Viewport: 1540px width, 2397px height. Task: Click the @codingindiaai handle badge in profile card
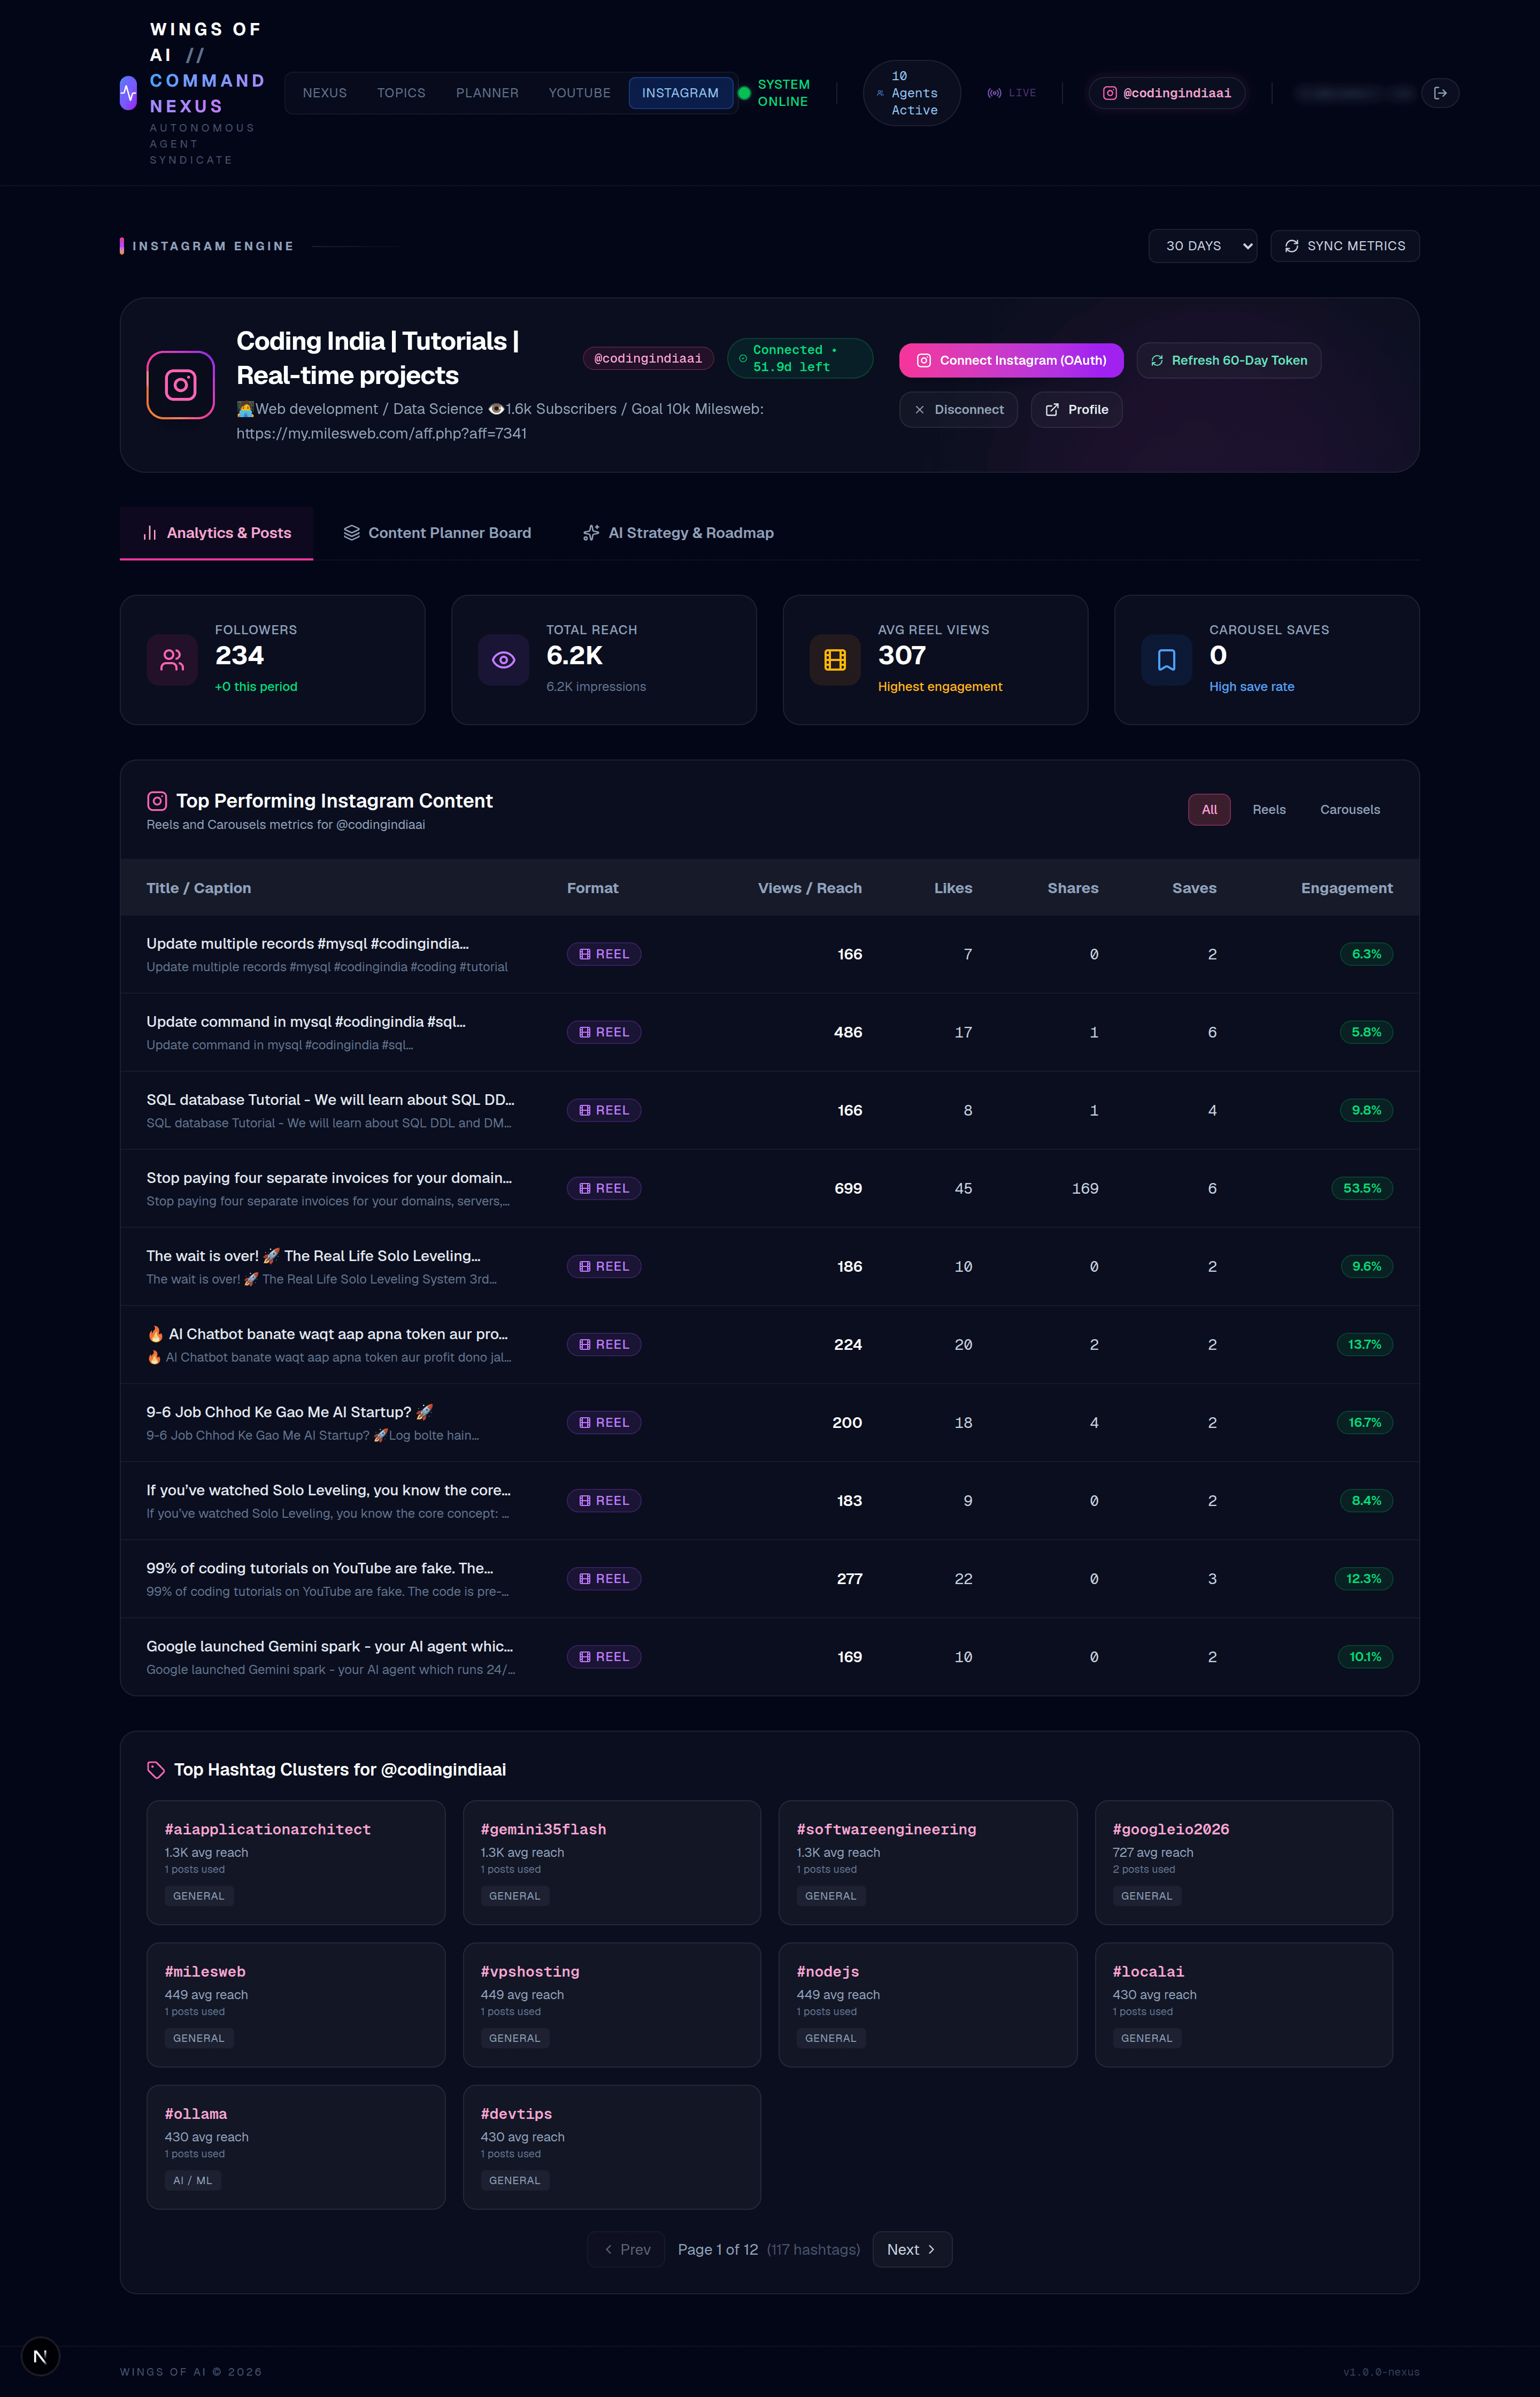click(x=648, y=358)
